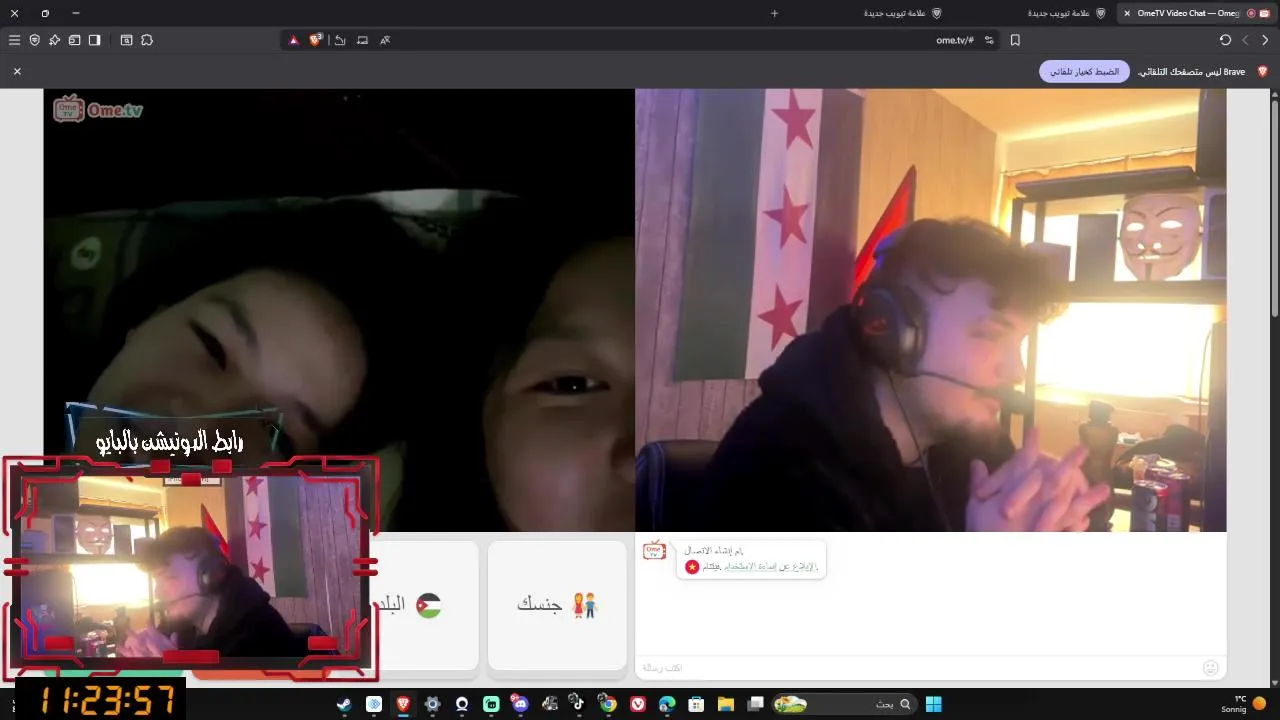This screenshot has height=720, width=1280.
Task: Open Brave browser icon in taskbar
Action: click(403, 704)
